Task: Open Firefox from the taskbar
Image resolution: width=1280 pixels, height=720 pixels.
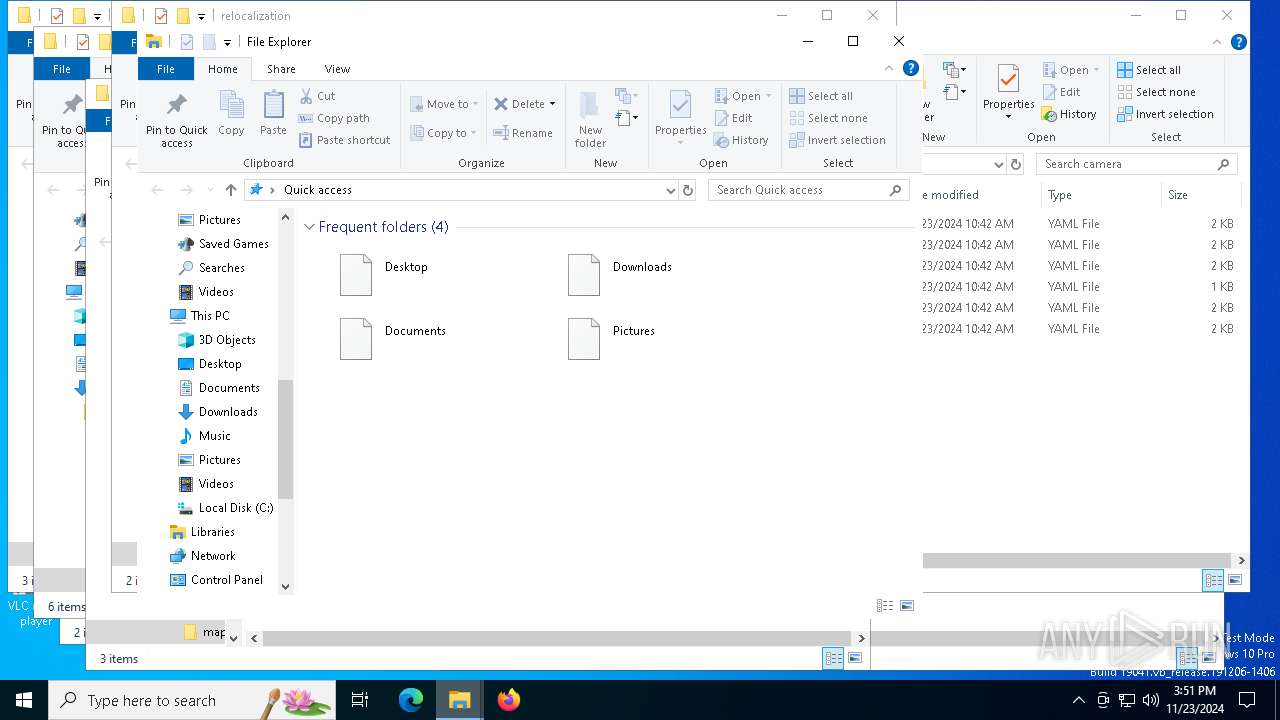Action: 509,700
